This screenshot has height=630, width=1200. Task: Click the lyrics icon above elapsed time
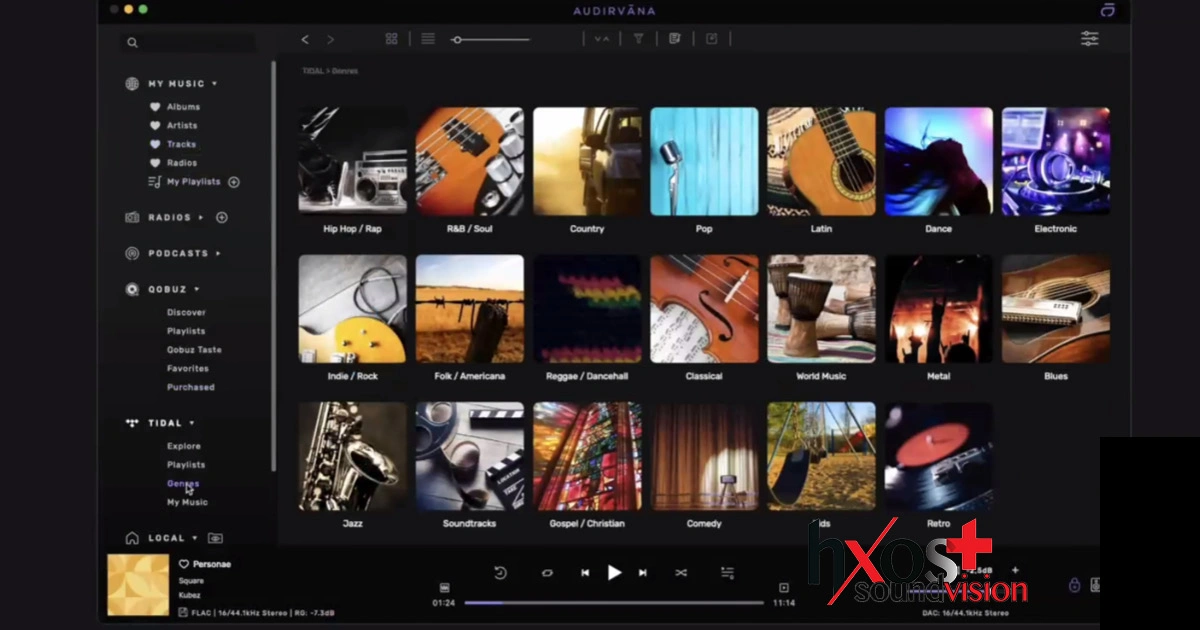pos(444,588)
